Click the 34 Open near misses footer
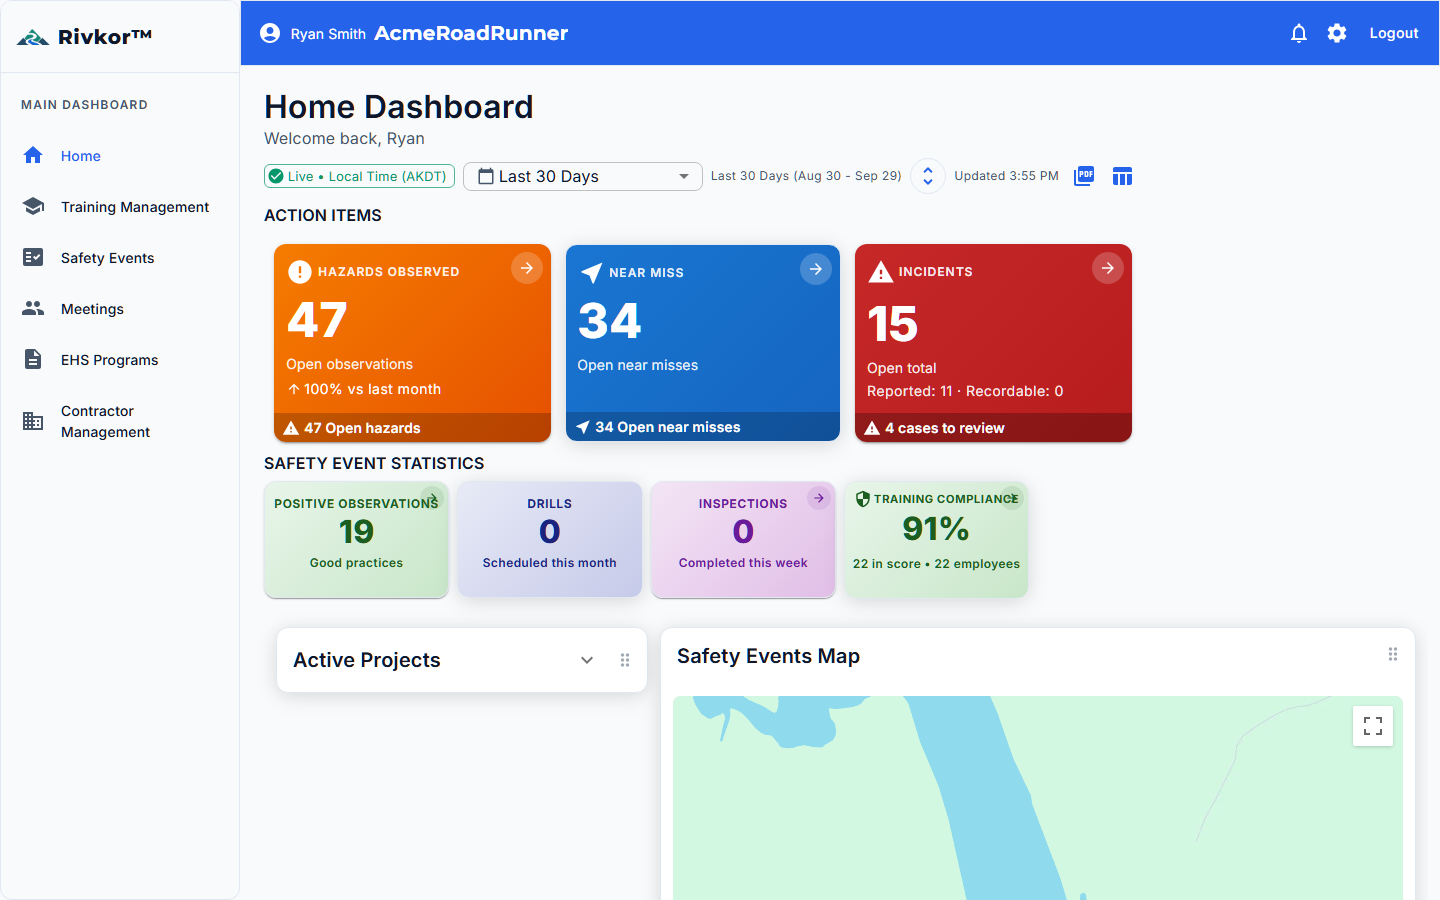The height and width of the screenshot is (900, 1440). coord(703,427)
